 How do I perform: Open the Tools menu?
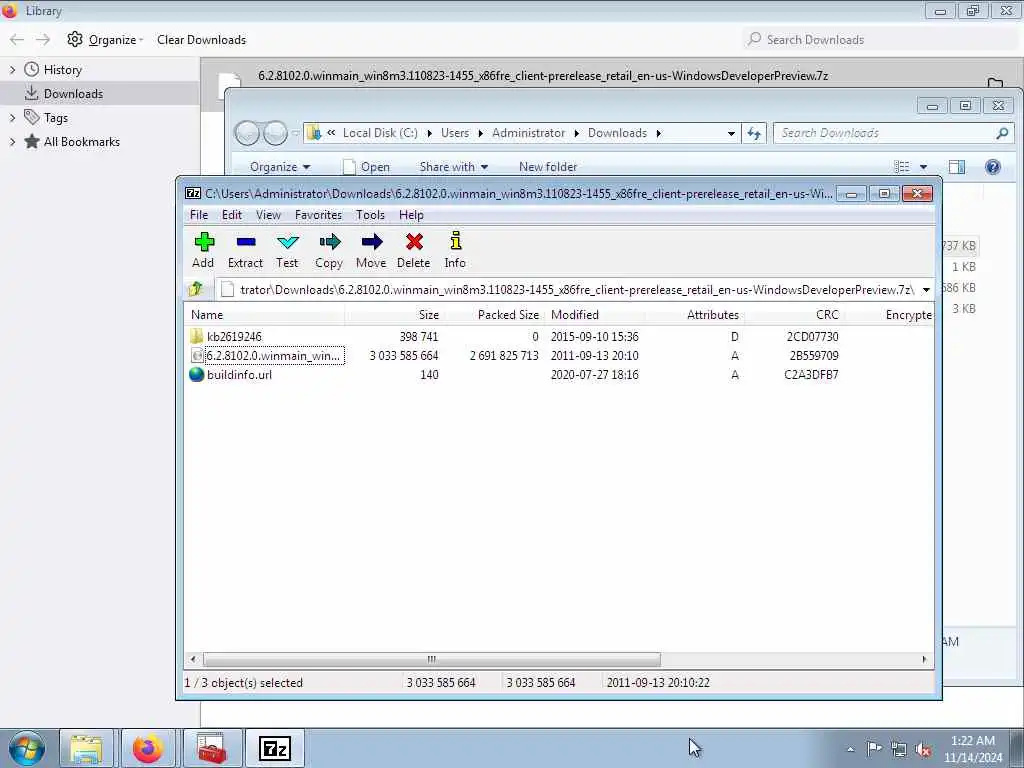[x=370, y=215]
